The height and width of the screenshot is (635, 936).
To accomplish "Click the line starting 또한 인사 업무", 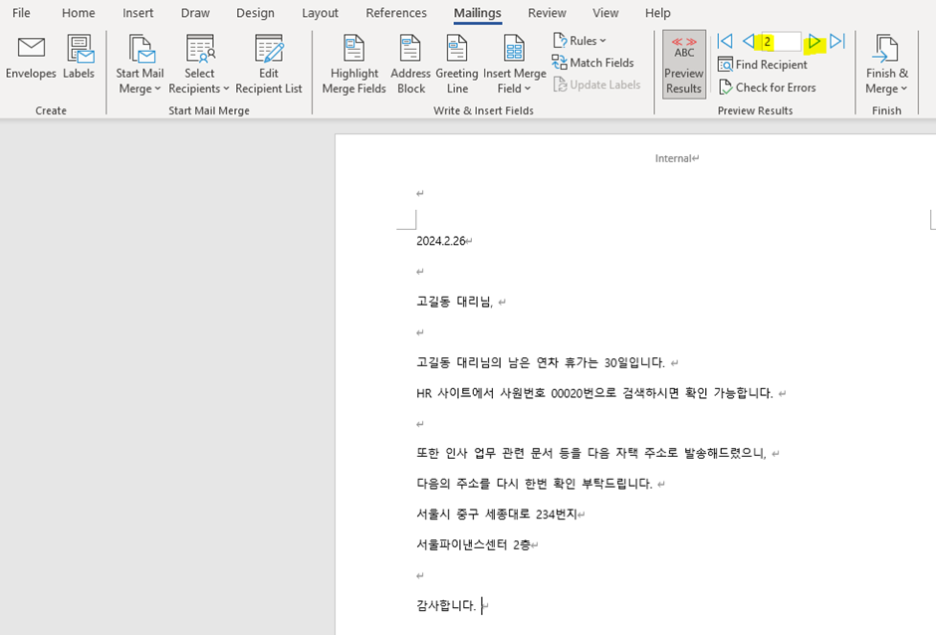I will pyautogui.click(x=591, y=454).
